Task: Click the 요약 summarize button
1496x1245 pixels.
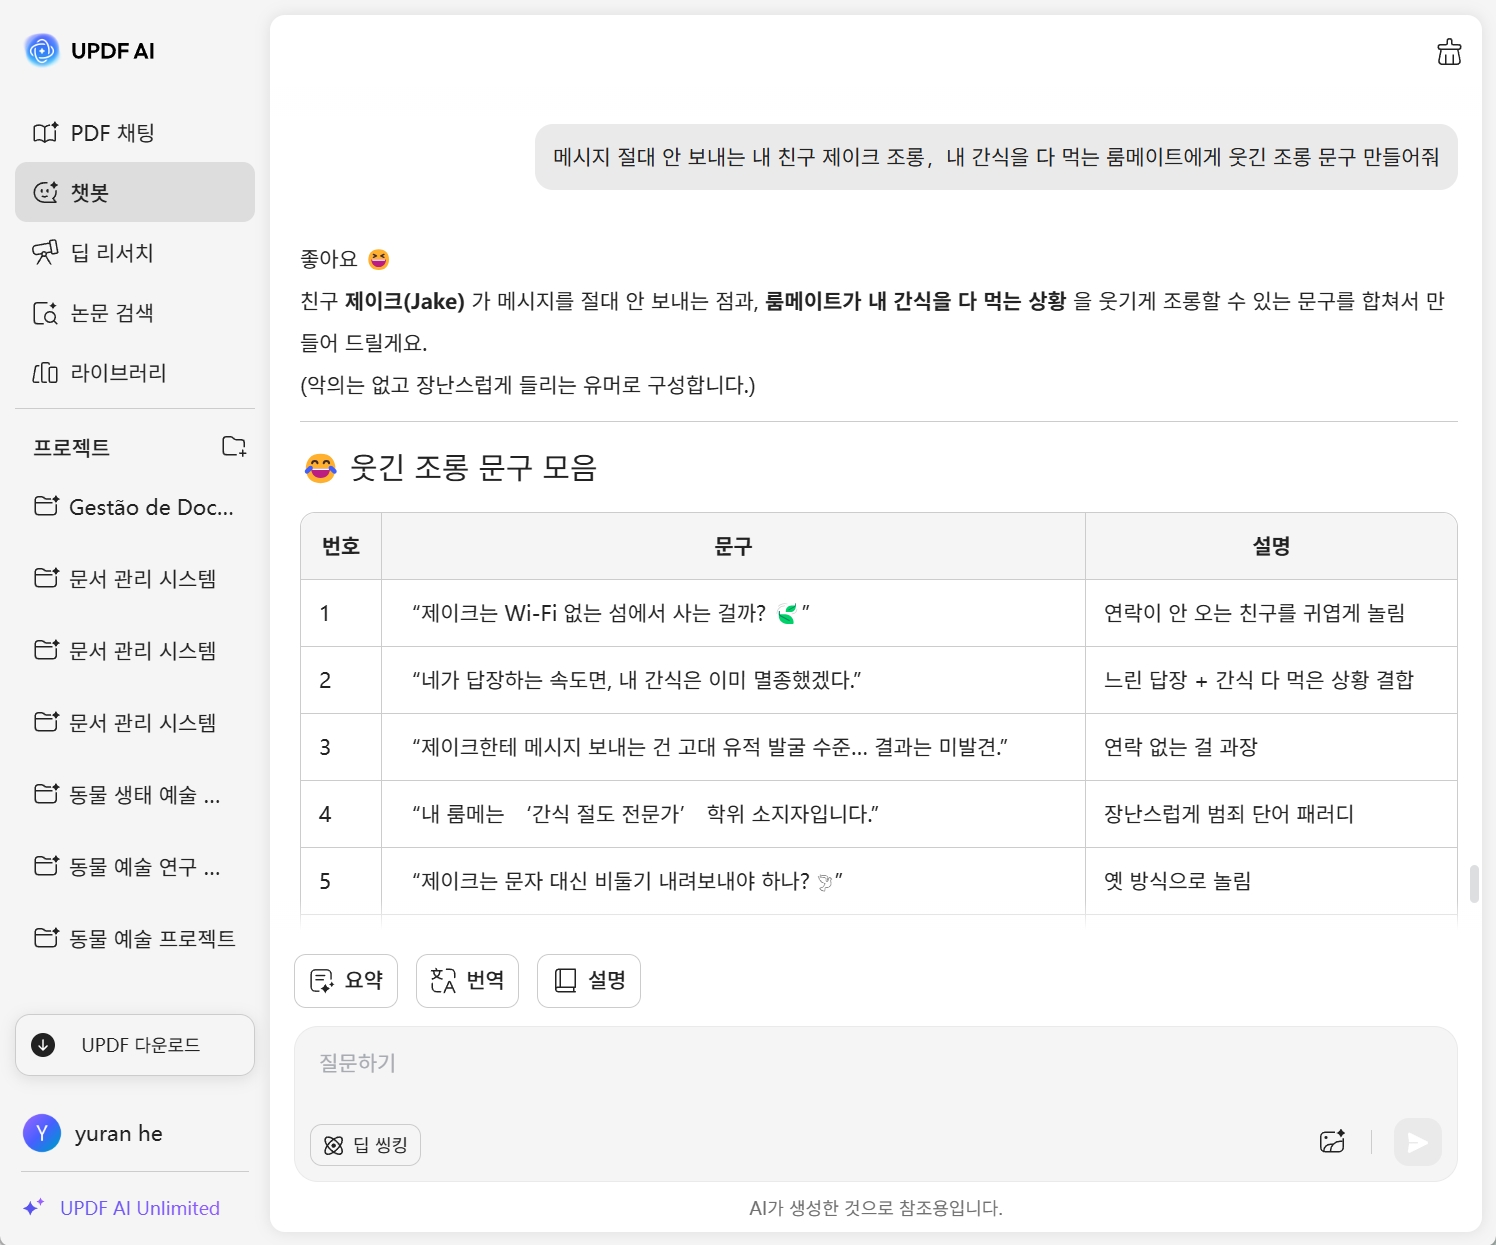Action: click(x=346, y=980)
